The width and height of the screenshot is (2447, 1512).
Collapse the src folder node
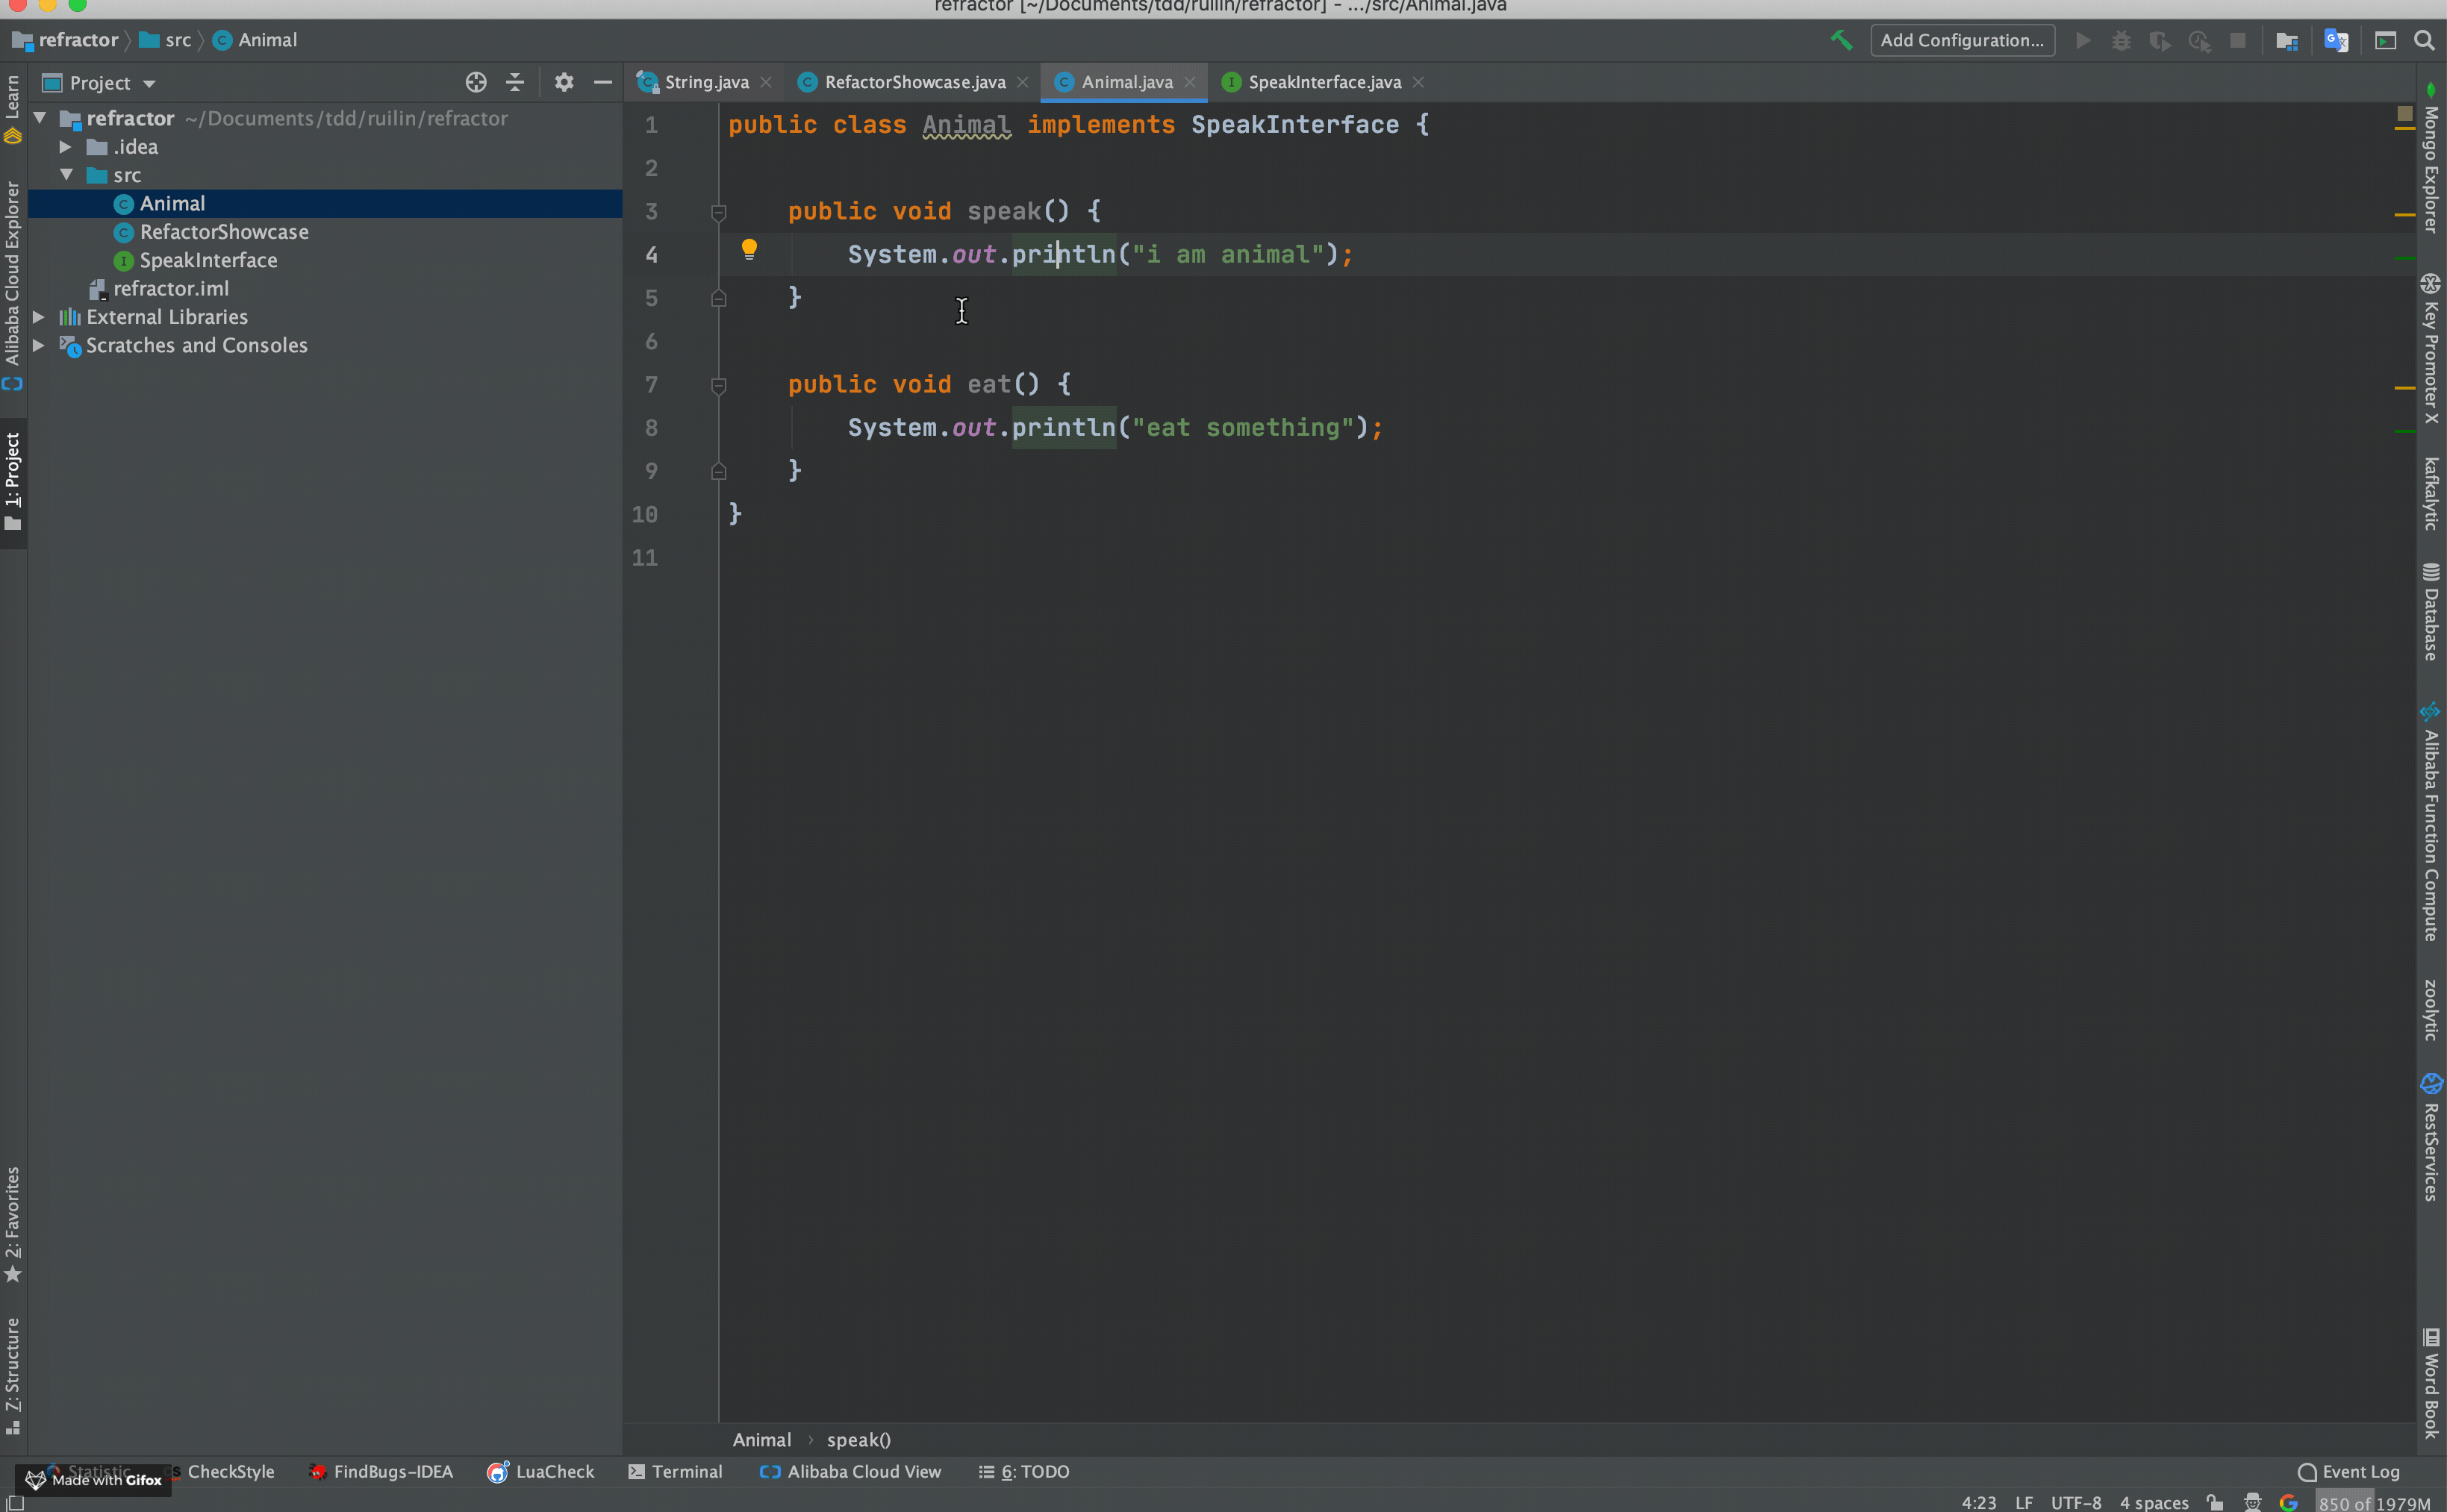66,175
